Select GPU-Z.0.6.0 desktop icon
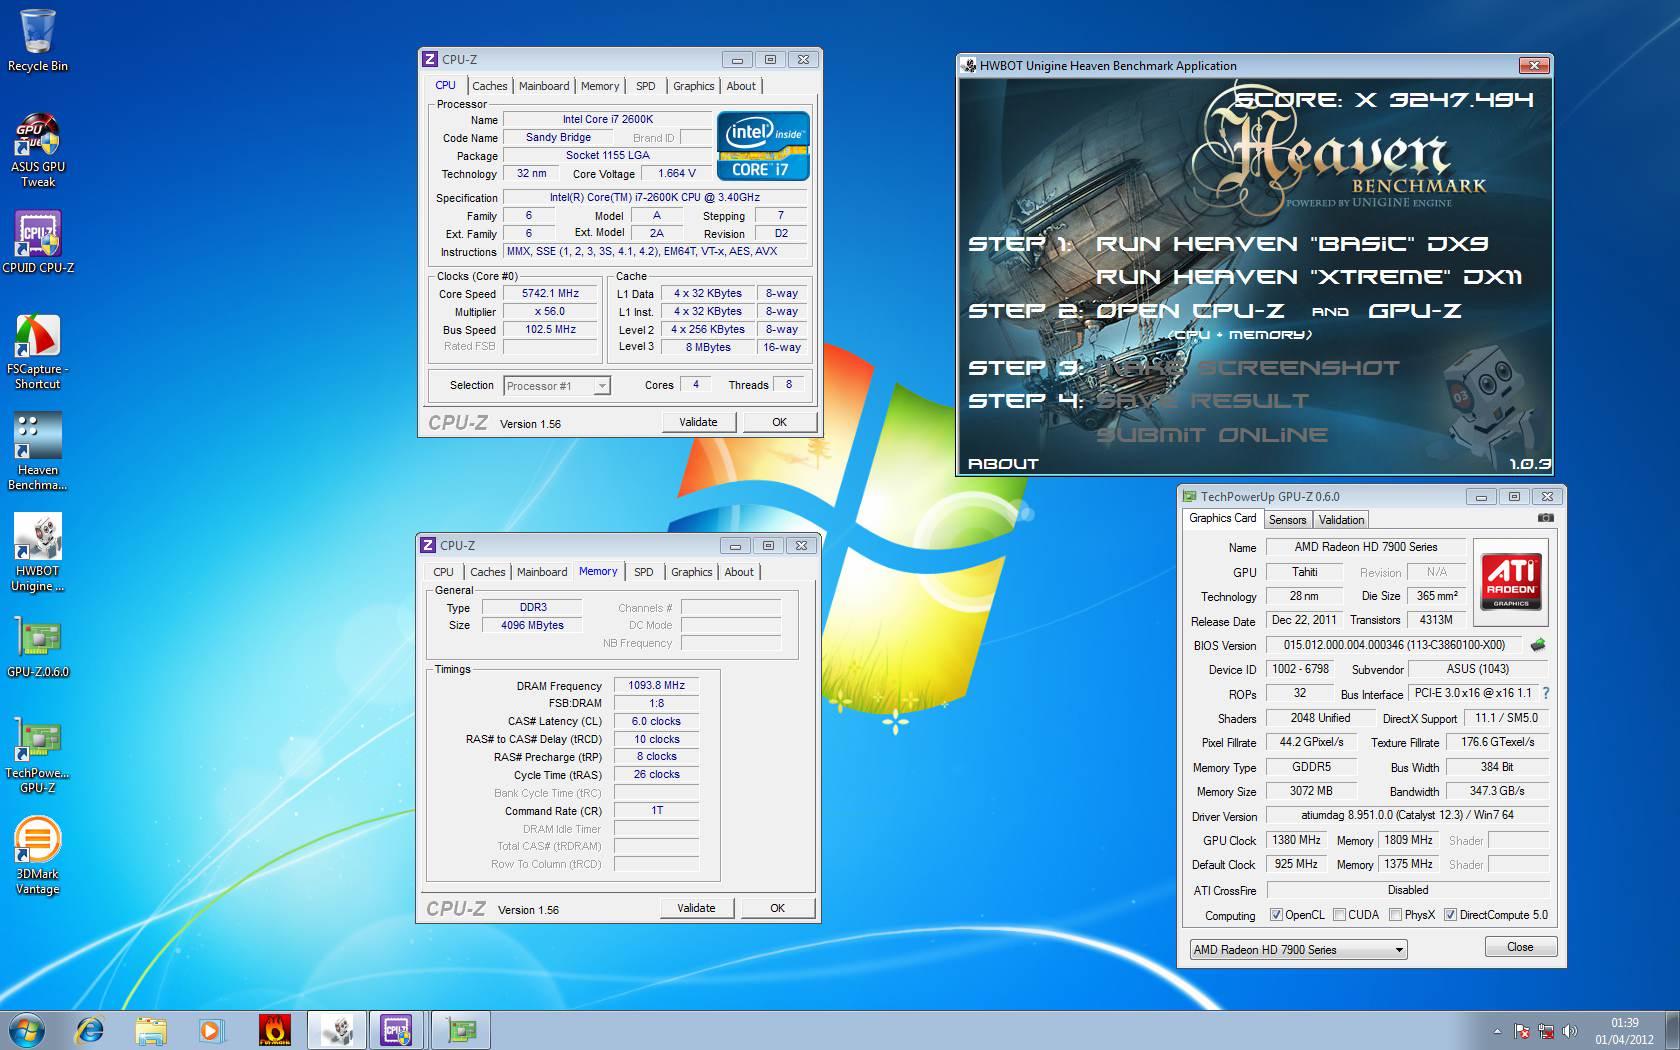Image resolution: width=1680 pixels, height=1050 pixels. coord(38,648)
